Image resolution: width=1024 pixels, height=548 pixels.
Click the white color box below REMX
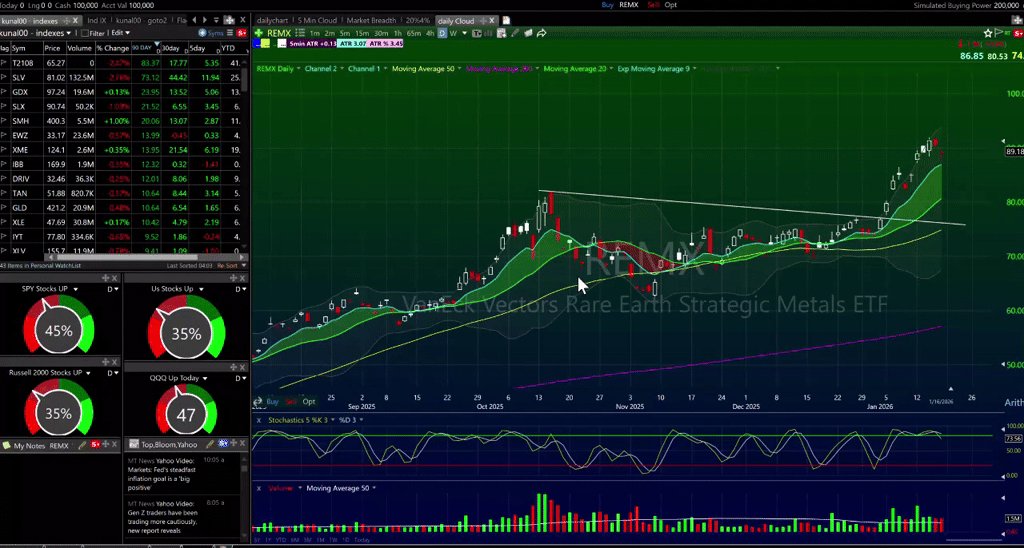pyautogui.click(x=281, y=43)
